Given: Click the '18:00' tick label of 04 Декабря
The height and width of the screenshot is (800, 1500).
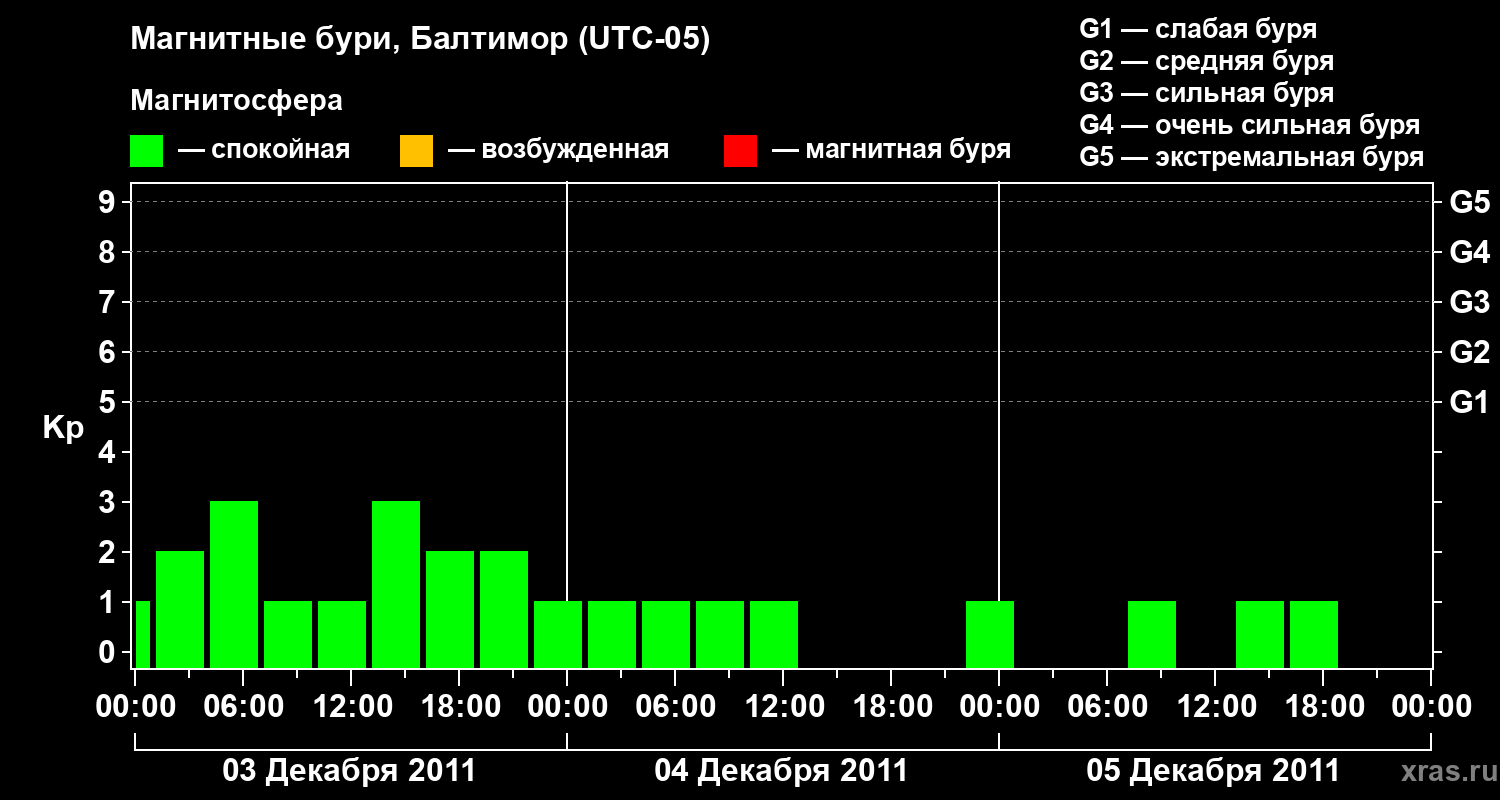Looking at the screenshot, I should click(x=891, y=707).
